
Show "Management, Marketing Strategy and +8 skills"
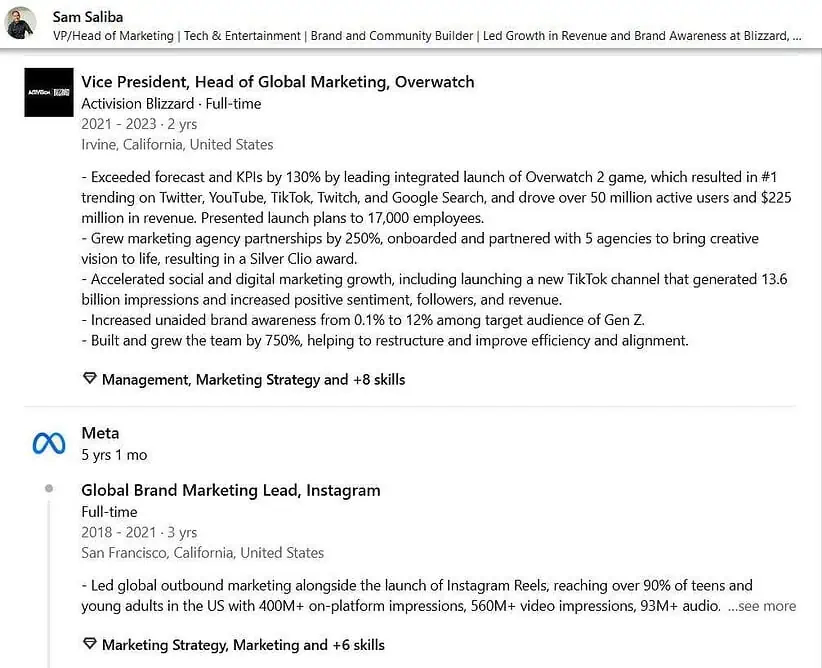[253, 380]
